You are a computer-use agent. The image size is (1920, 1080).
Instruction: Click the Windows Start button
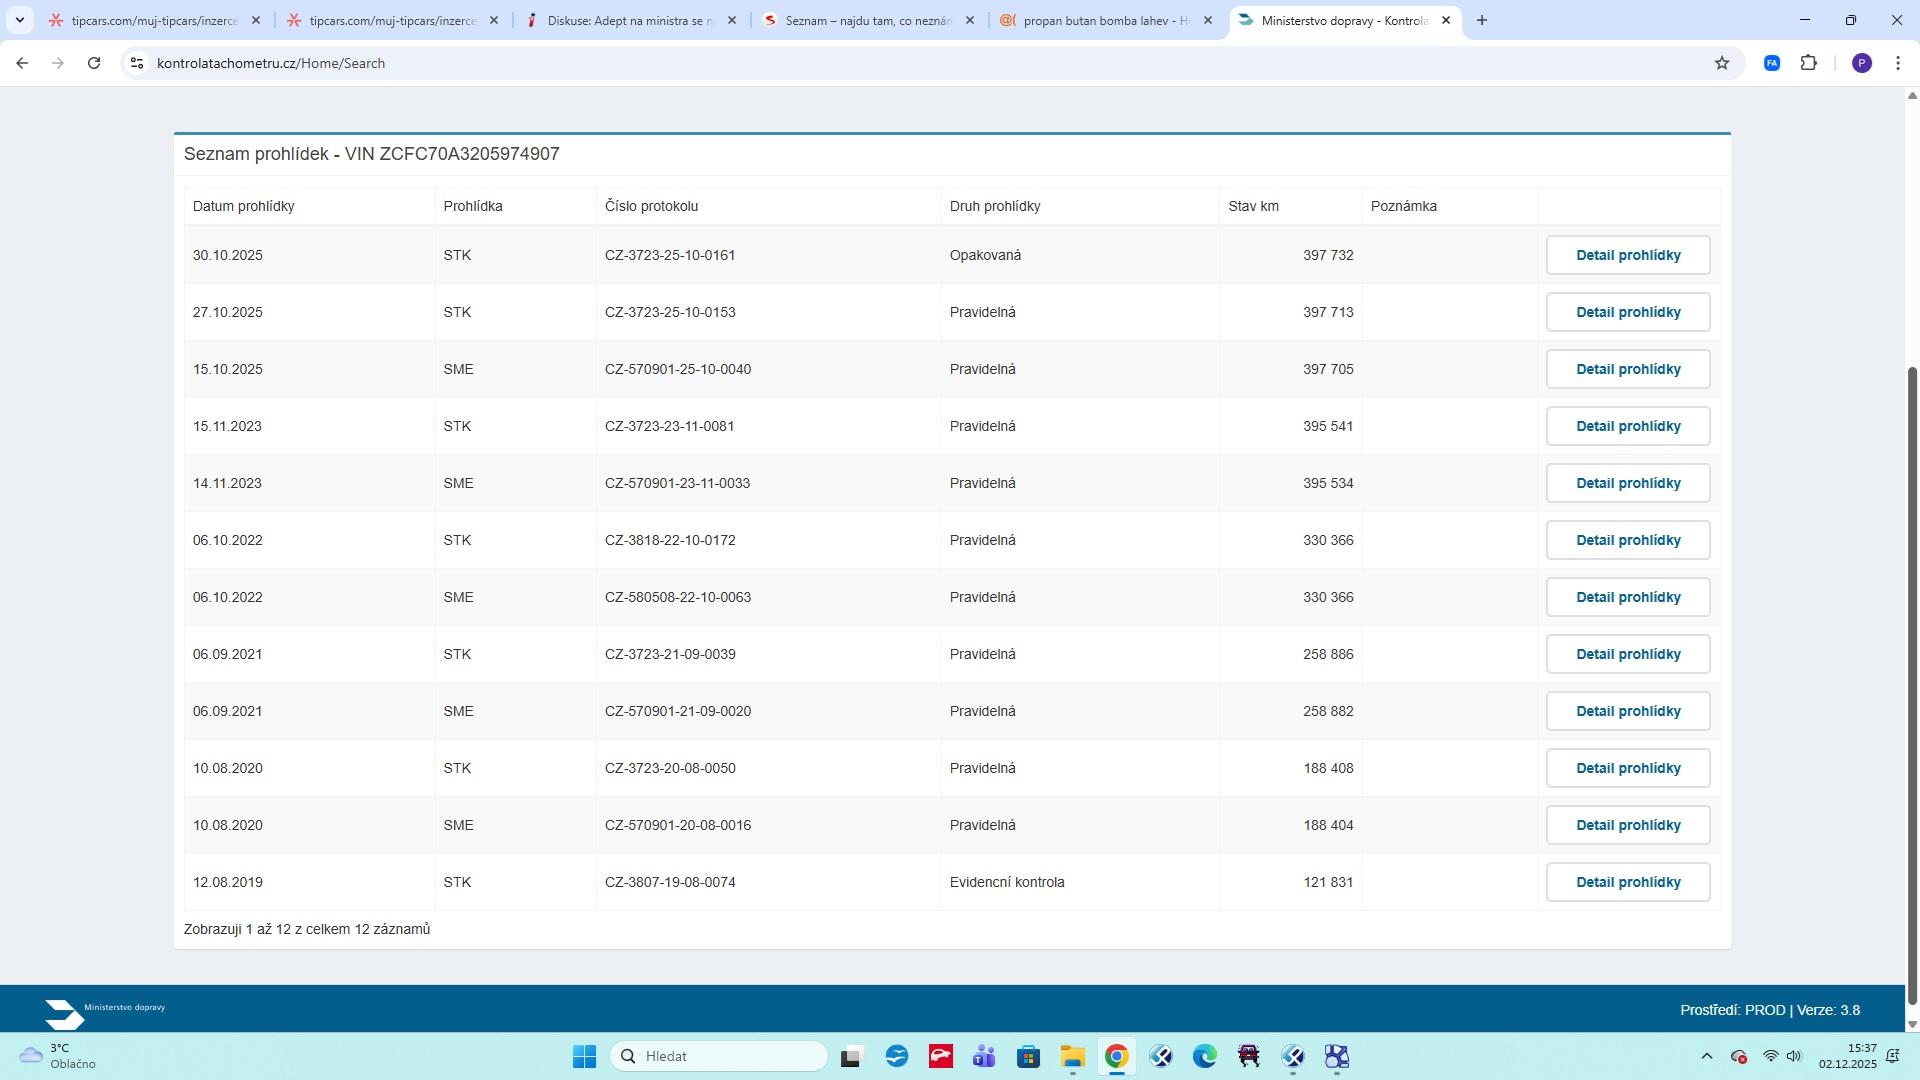tap(584, 1057)
